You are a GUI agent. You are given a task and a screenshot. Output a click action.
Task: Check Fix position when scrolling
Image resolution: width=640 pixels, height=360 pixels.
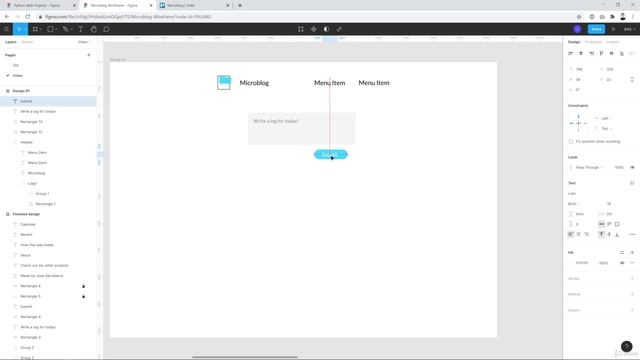[x=571, y=141]
